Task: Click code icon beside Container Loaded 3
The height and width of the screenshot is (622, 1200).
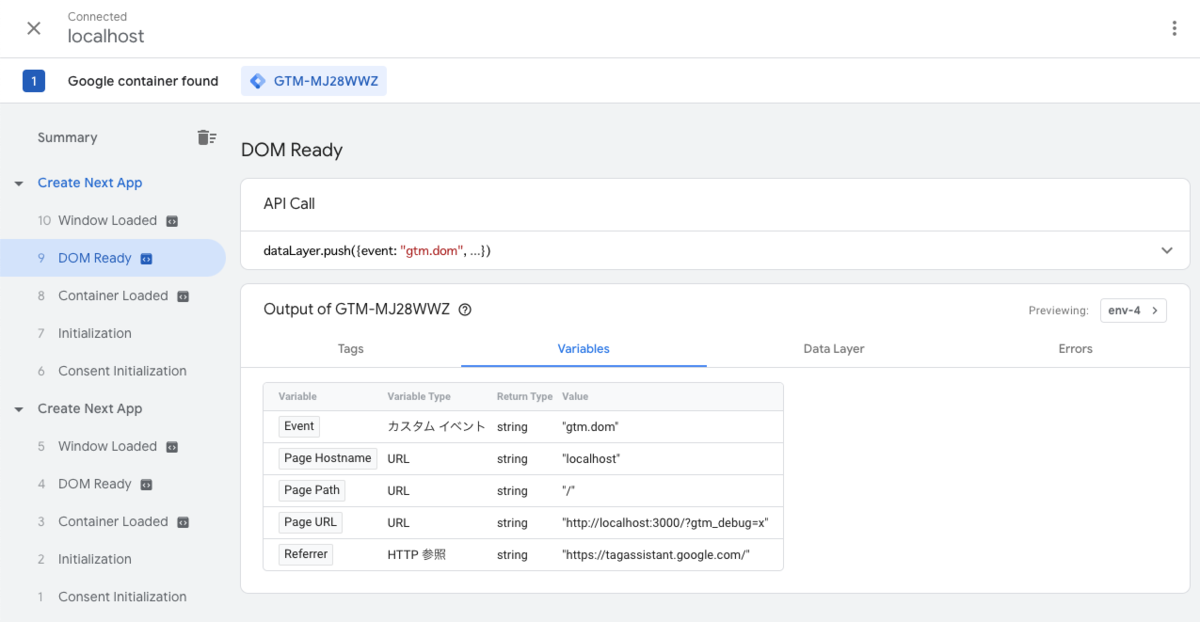Action: 183,522
